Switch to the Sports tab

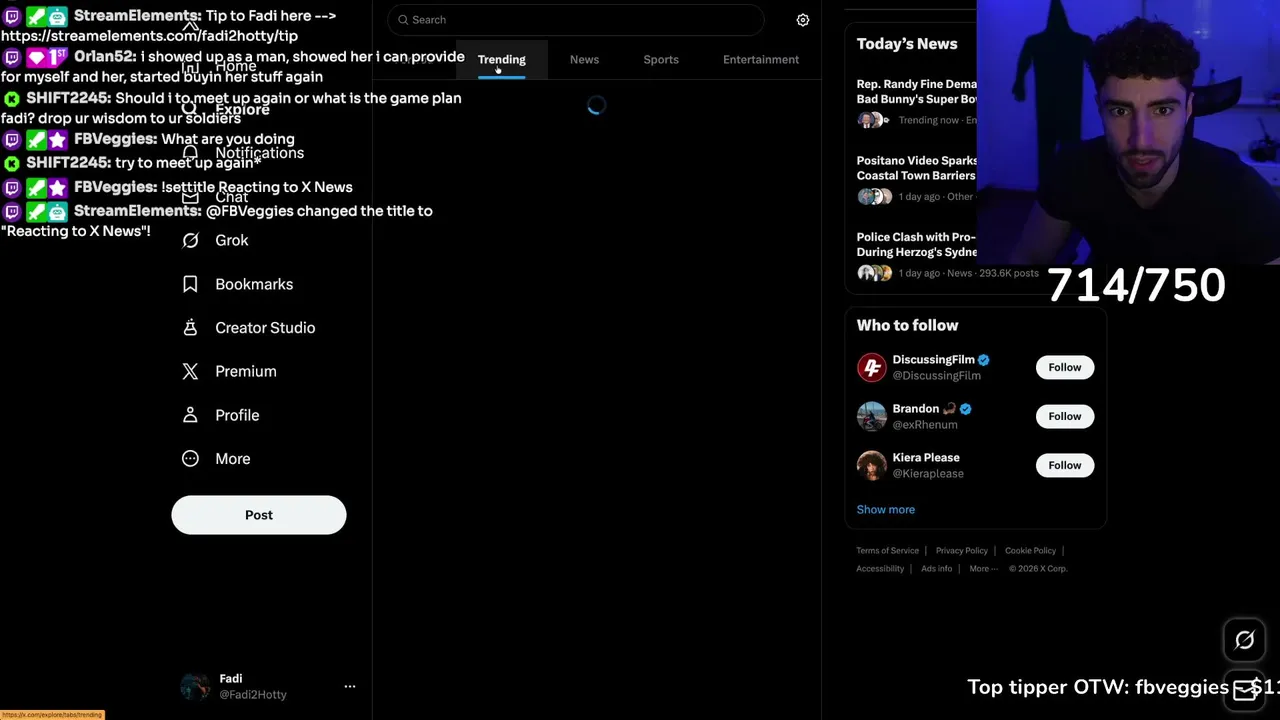point(661,59)
